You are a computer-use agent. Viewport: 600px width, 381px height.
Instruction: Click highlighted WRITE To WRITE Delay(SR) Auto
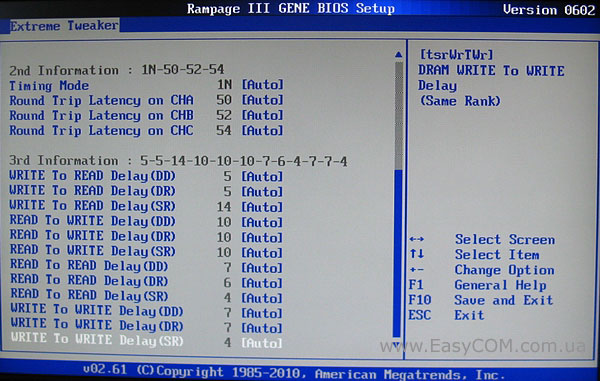click(262, 343)
